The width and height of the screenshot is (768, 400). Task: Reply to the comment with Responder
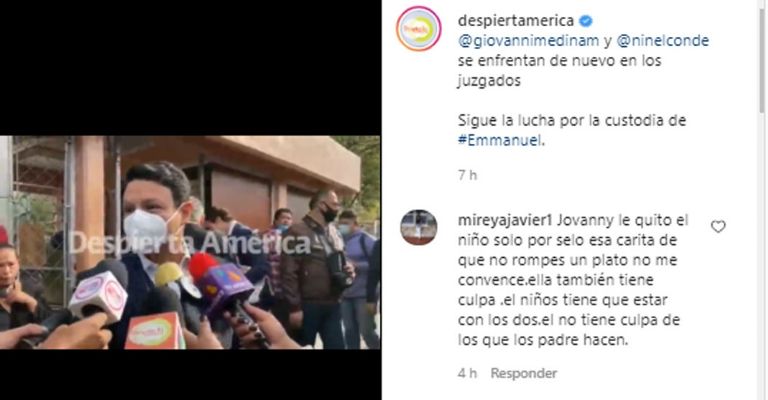tap(524, 373)
